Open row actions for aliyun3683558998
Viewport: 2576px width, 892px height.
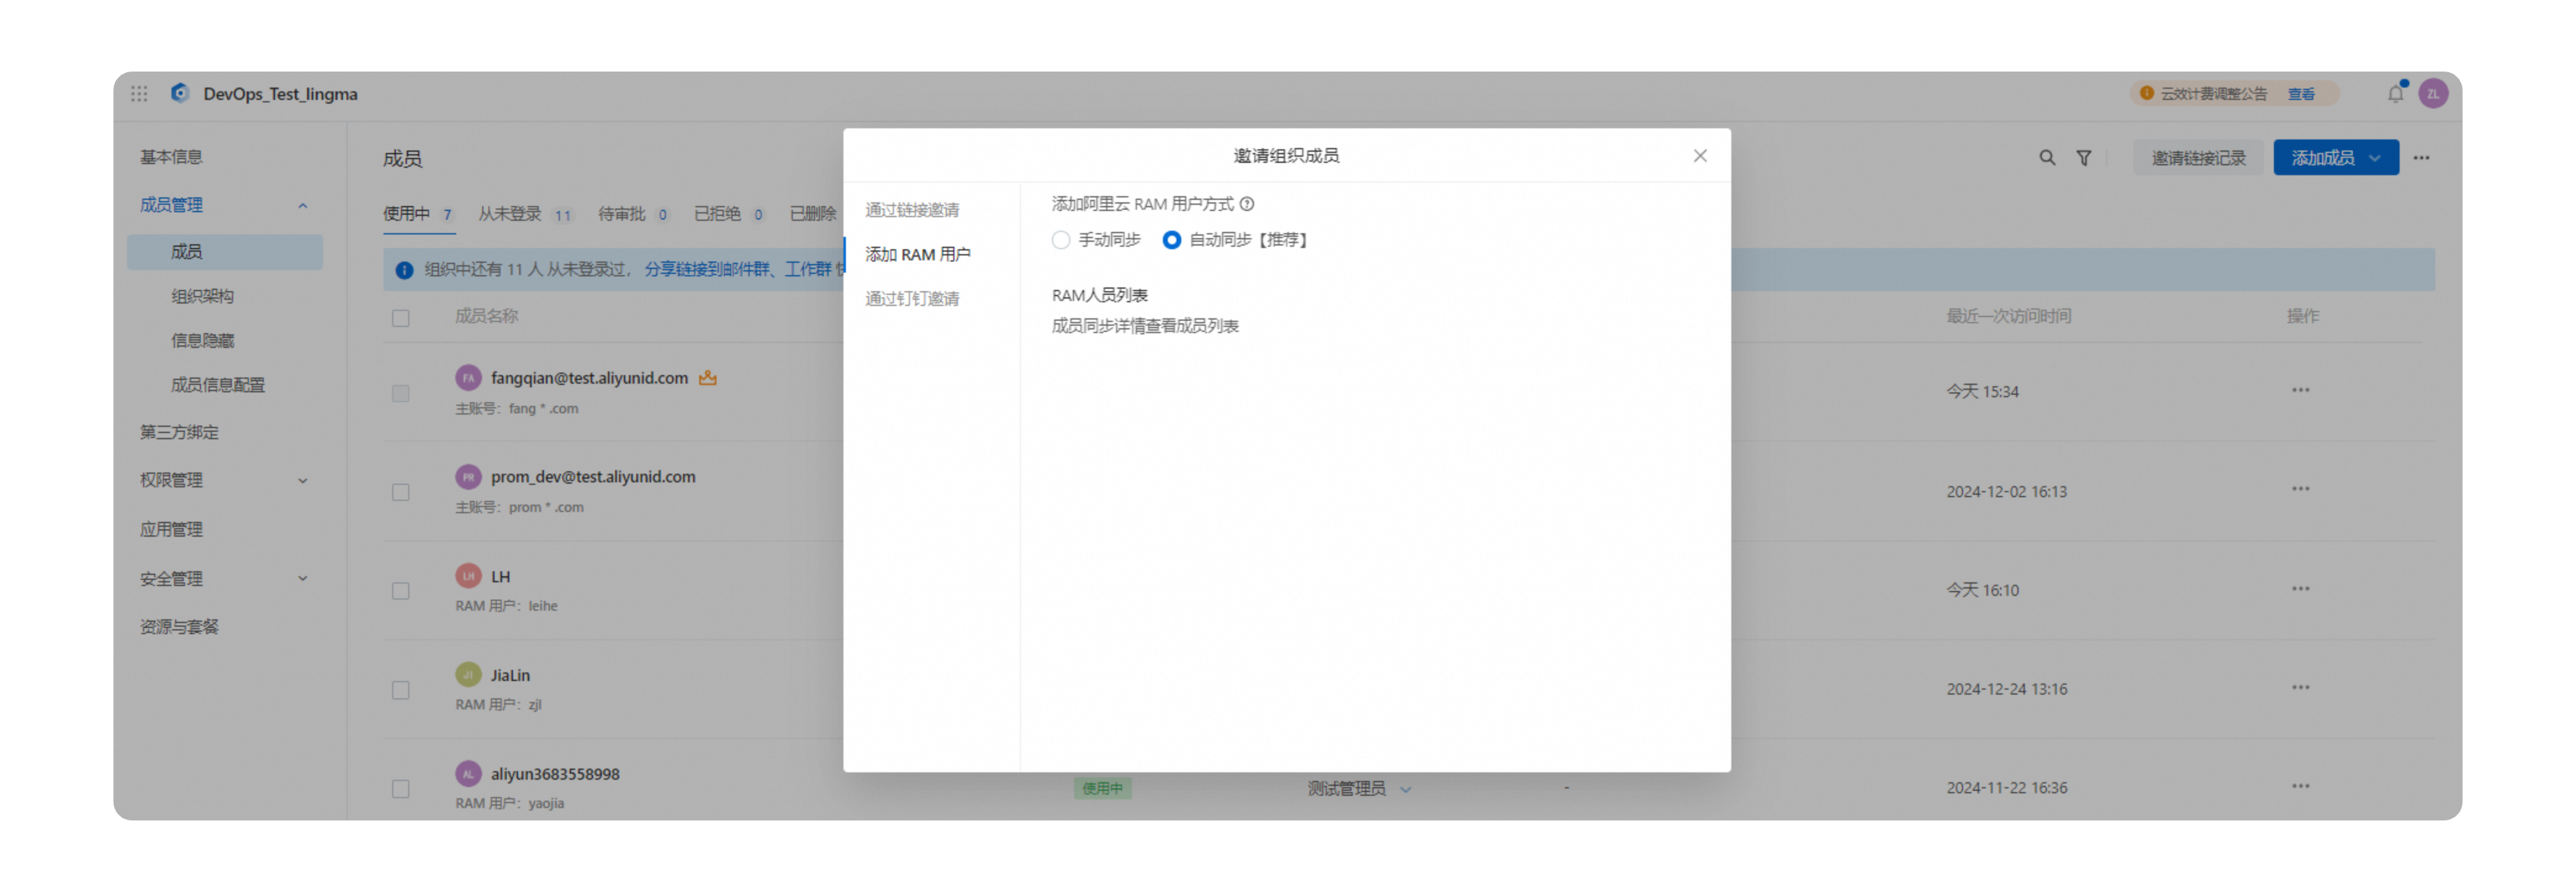pyautogui.click(x=2301, y=786)
